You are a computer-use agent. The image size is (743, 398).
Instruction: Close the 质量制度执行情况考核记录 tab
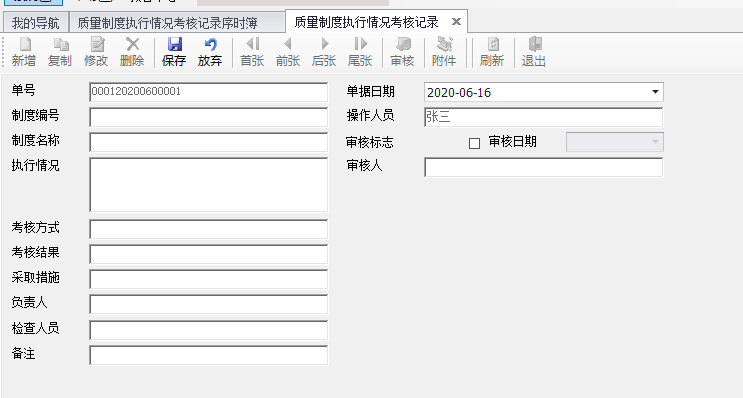pyautogui.click(x=456, y=22)
